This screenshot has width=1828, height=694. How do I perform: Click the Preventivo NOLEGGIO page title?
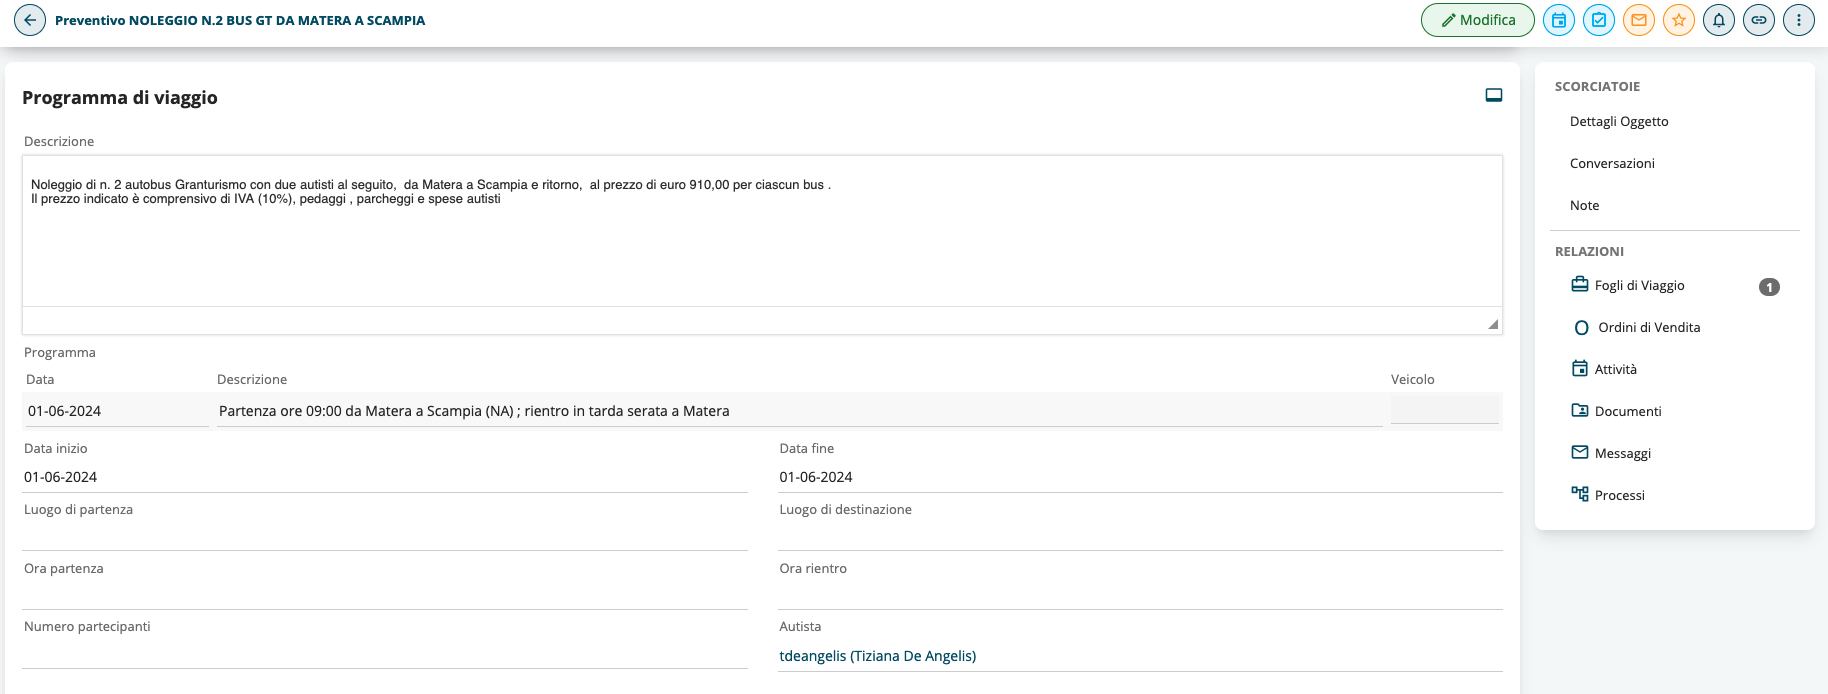[x=240, y=20]
